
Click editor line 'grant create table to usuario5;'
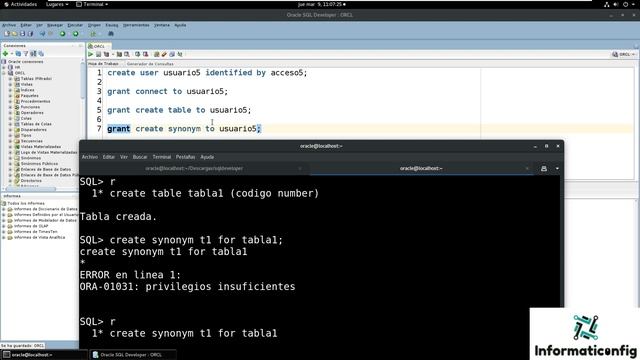pyautogui.click(x=179, y=110)
